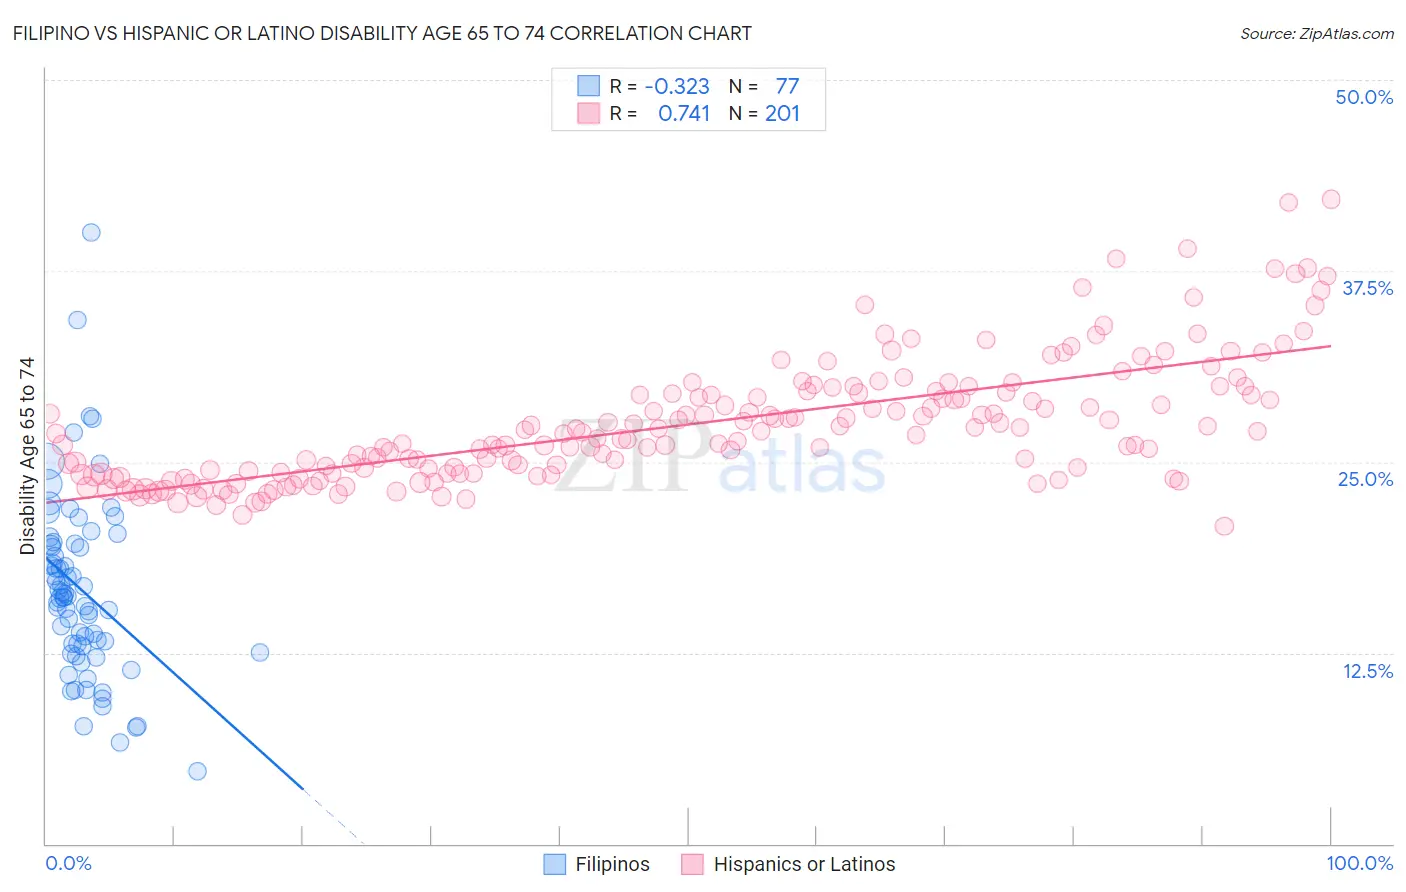Click the N = 201 sample count

[x=765, y=113]
